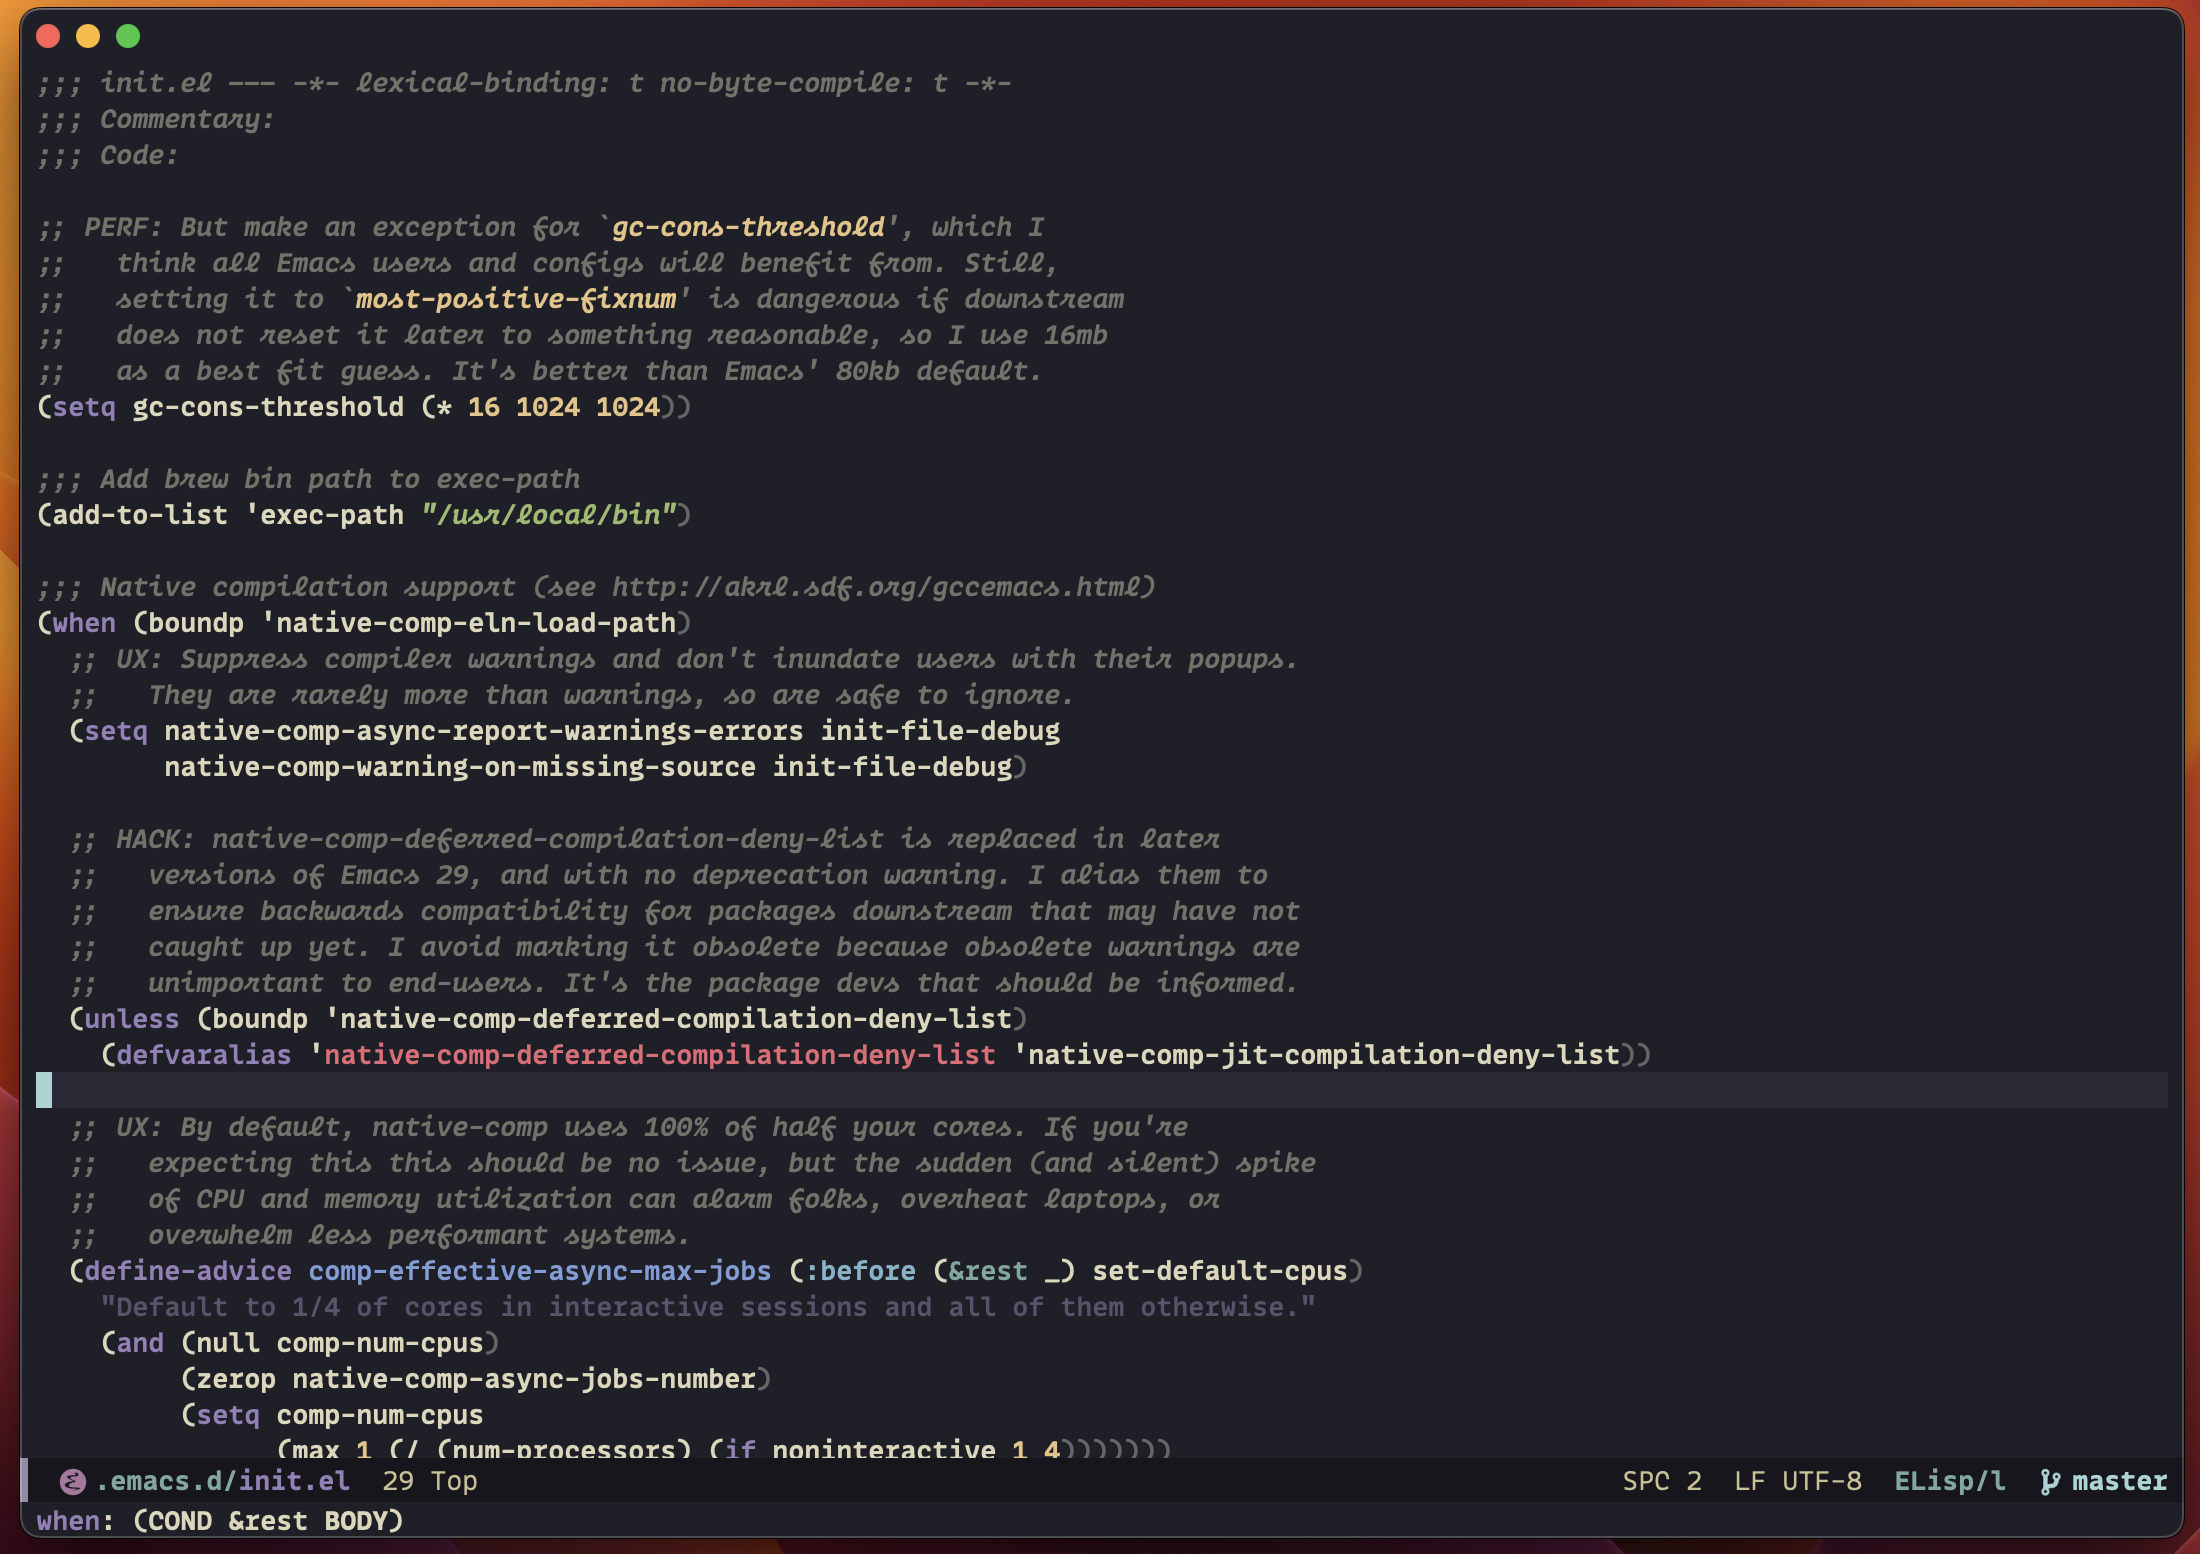
Task: Click red native-comp-deferred-compilation-deny-list symbol
Action: [x=660, y=1055]
